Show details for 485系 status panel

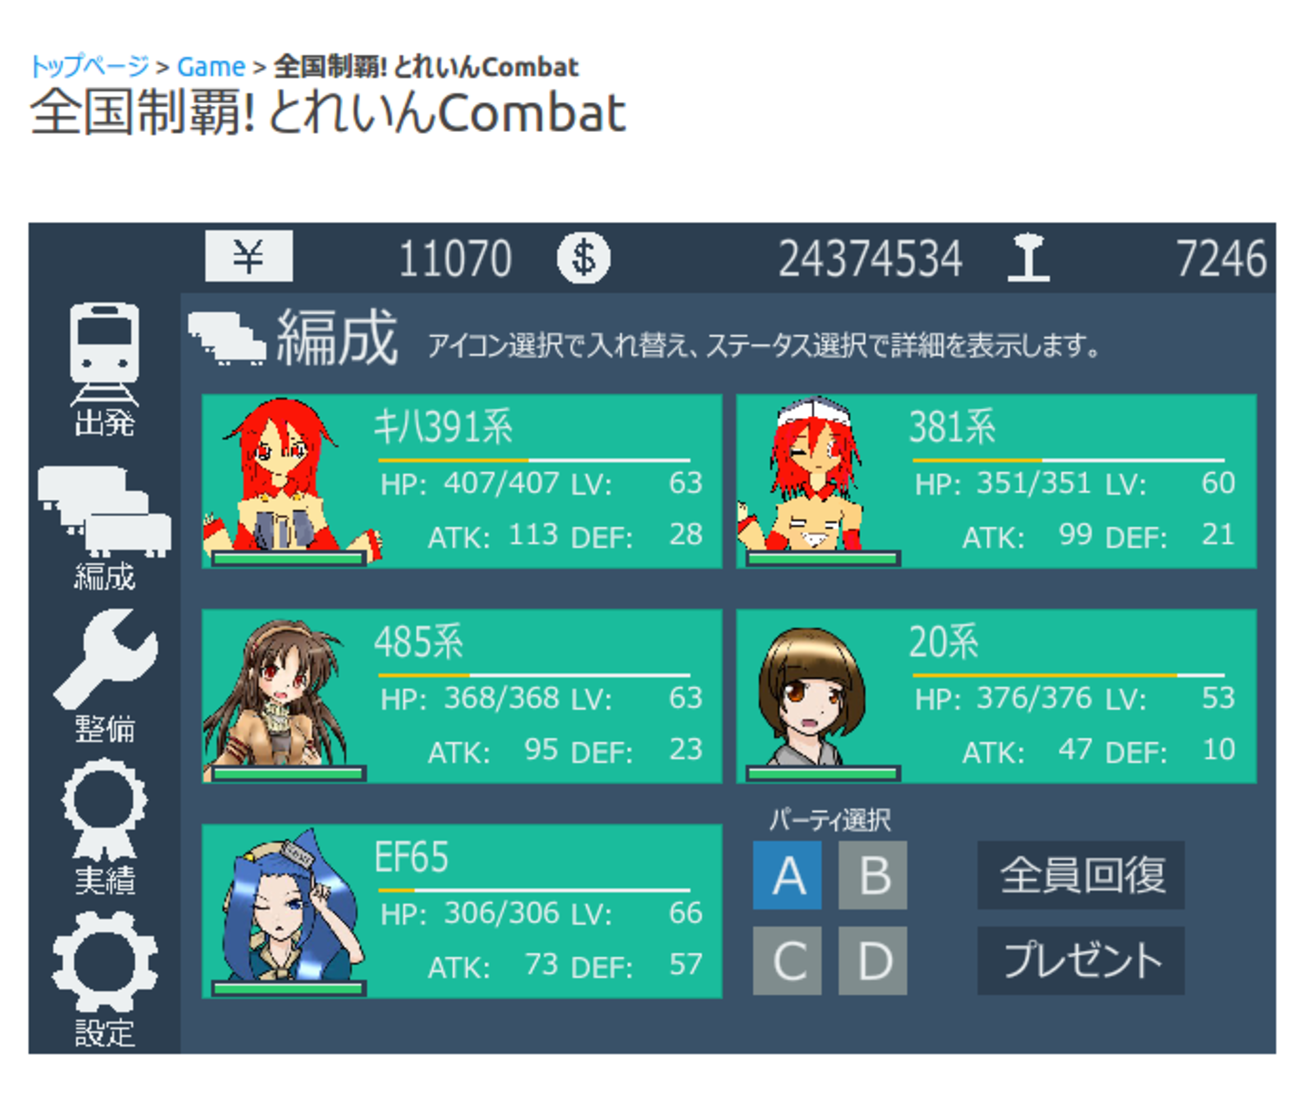(x=540, y=697)
